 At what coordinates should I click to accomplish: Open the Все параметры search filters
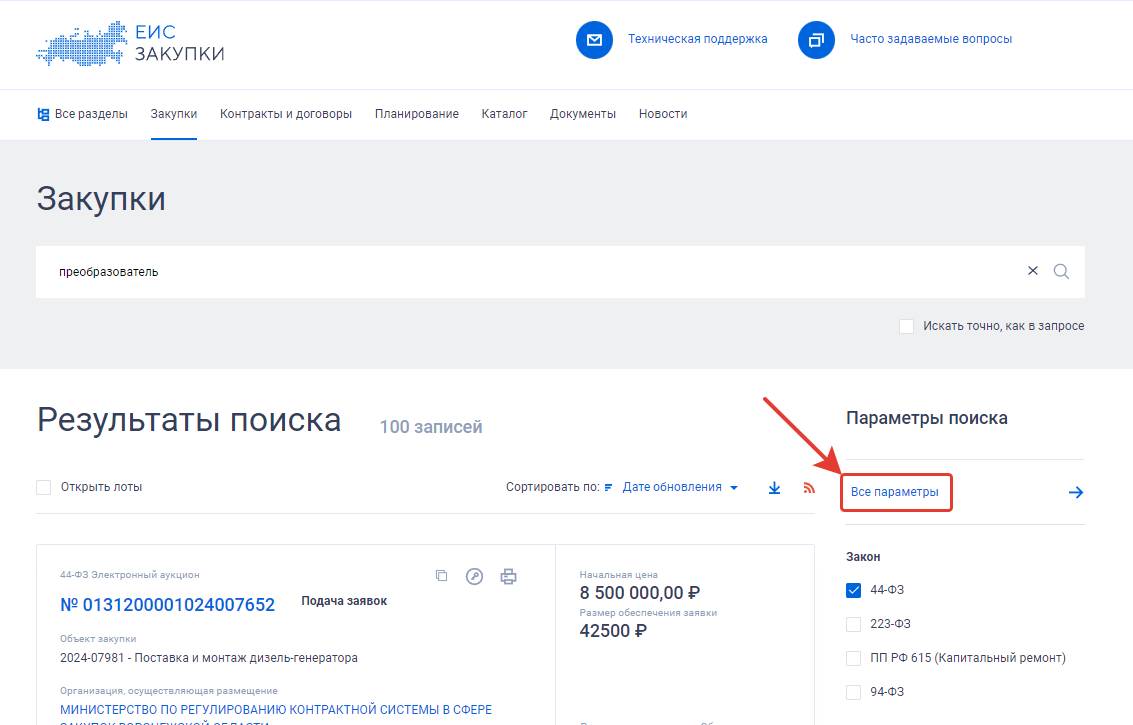coord(896,491)
